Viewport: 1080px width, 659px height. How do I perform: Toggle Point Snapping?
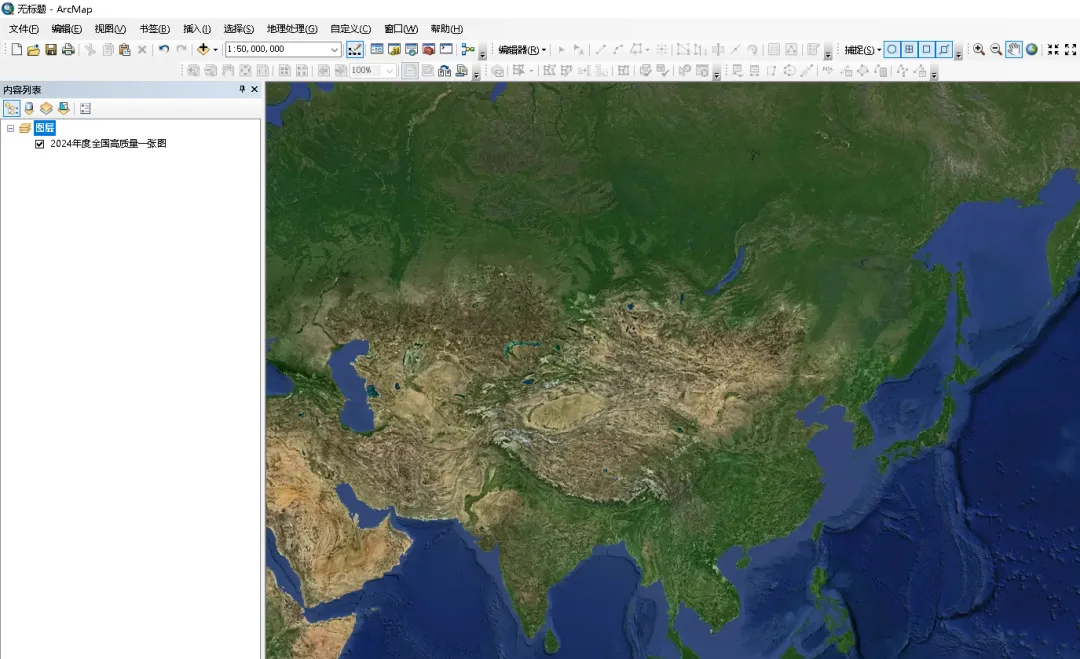(892, 50)
